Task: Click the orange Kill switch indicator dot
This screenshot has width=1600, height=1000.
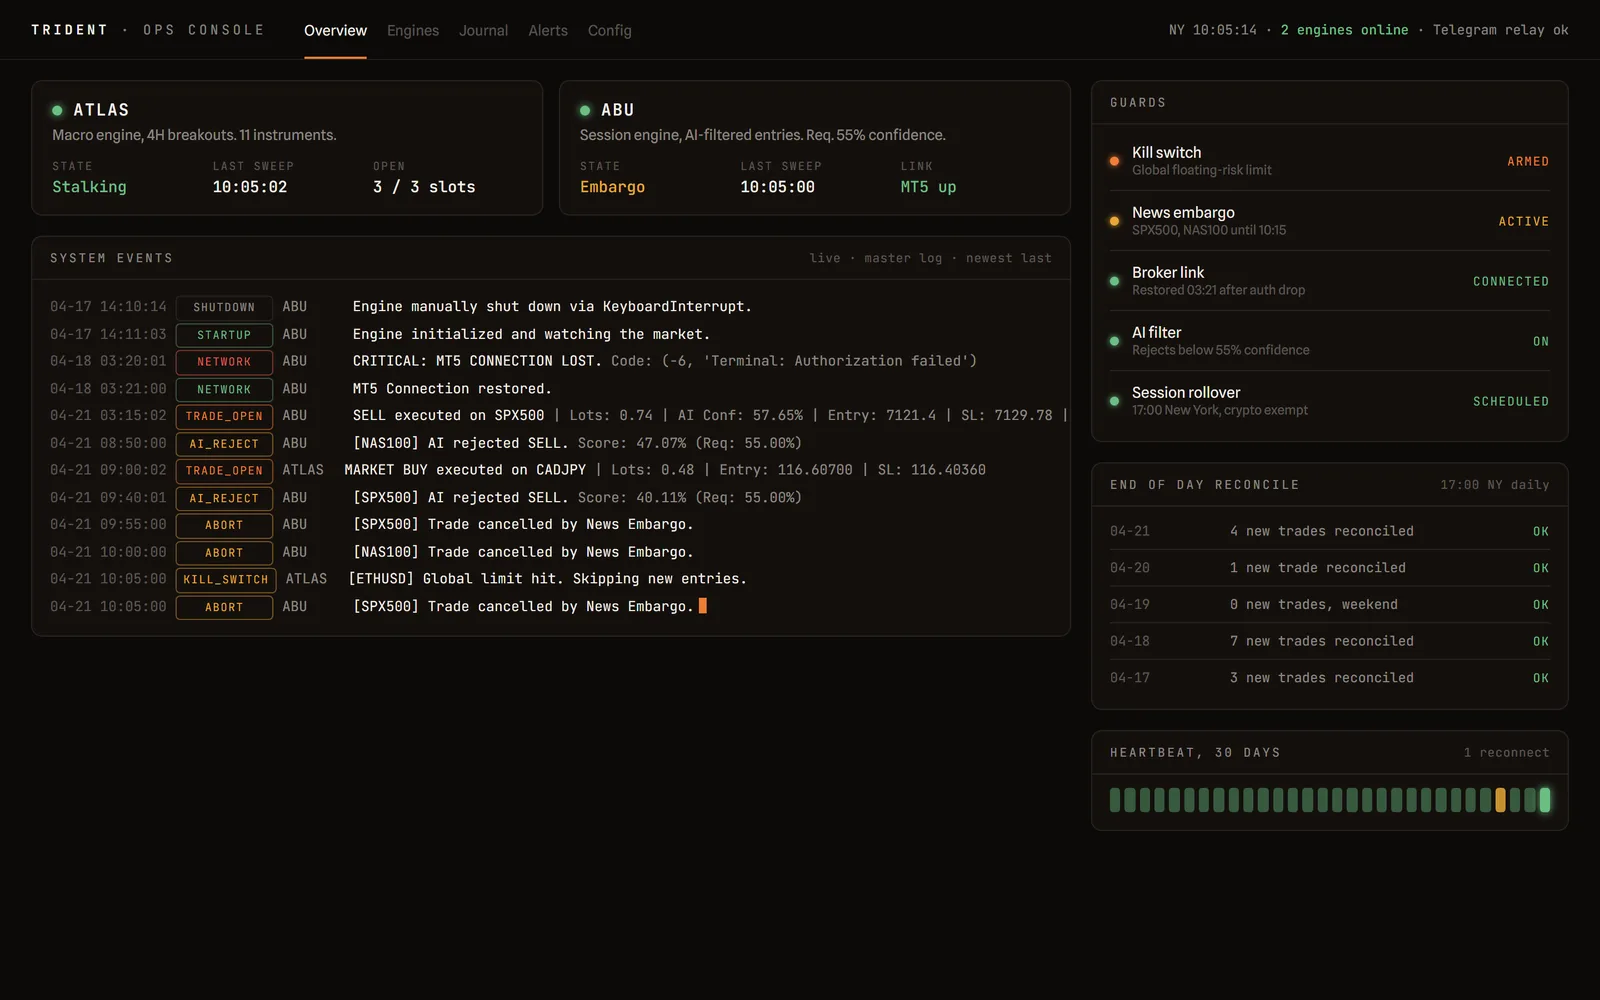Action: tap(1114, 161)
